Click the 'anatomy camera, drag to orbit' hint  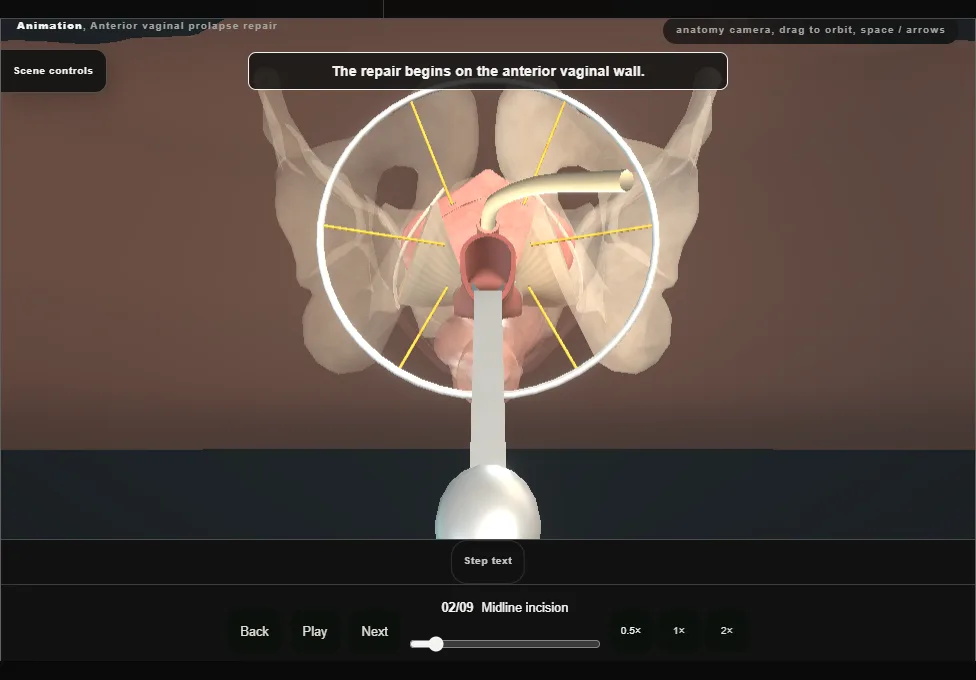[810, 30]
